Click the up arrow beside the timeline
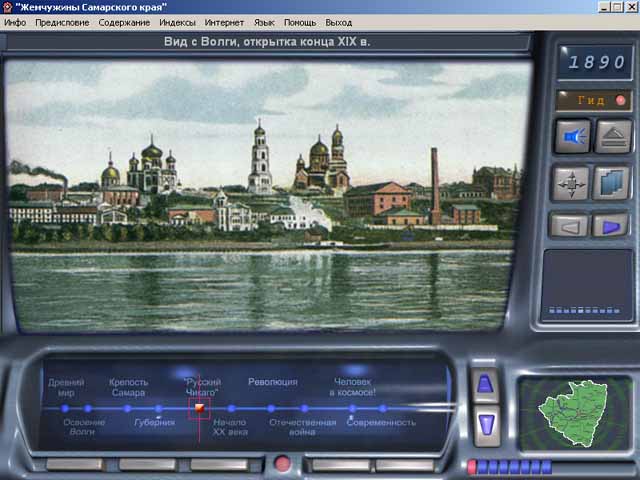The height and width of the screenshot is (480, 640). 484,384
